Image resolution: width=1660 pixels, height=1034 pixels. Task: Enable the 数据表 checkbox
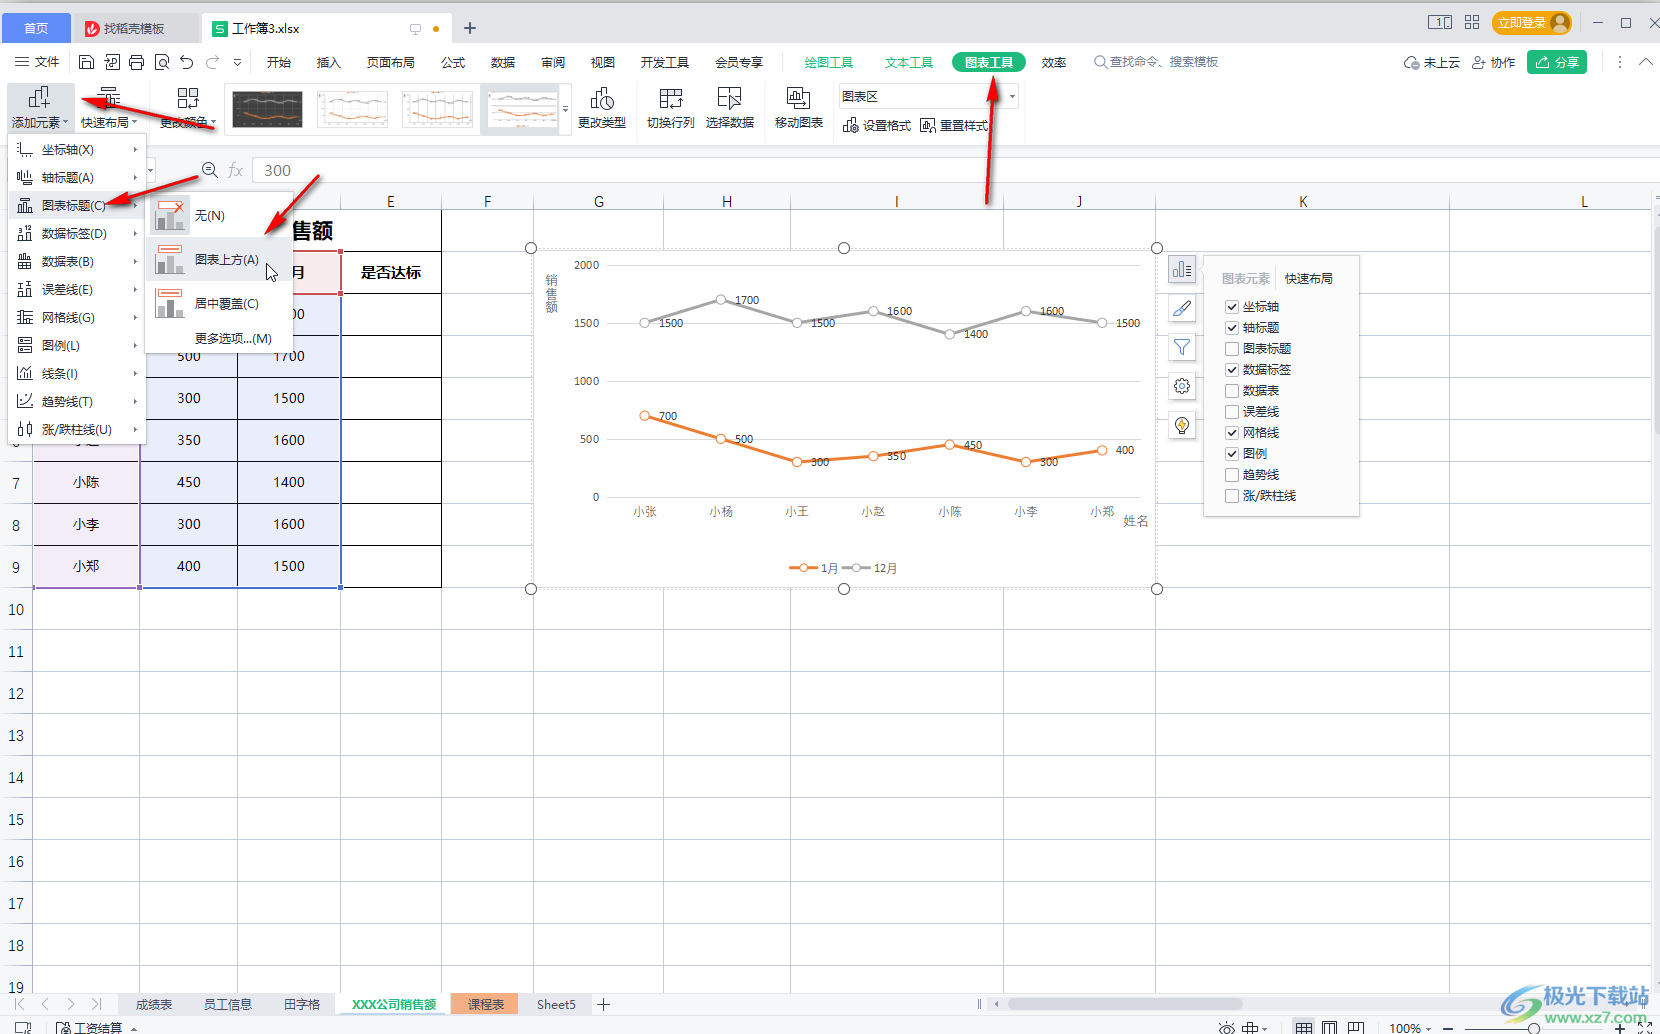[1232, 391]
